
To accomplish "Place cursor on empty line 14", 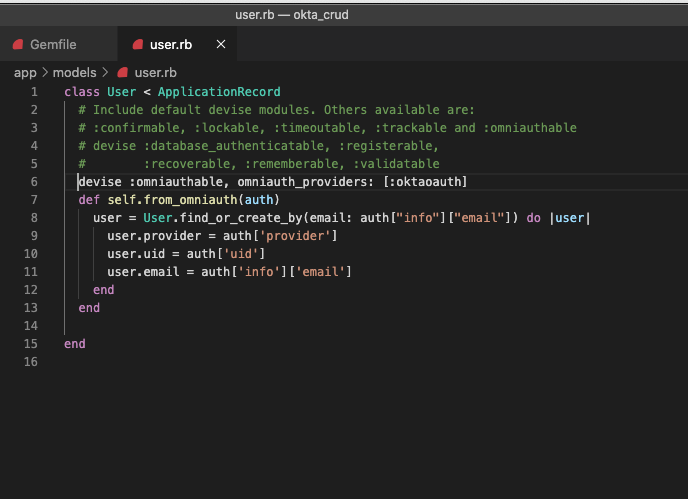I will (200, 326).
